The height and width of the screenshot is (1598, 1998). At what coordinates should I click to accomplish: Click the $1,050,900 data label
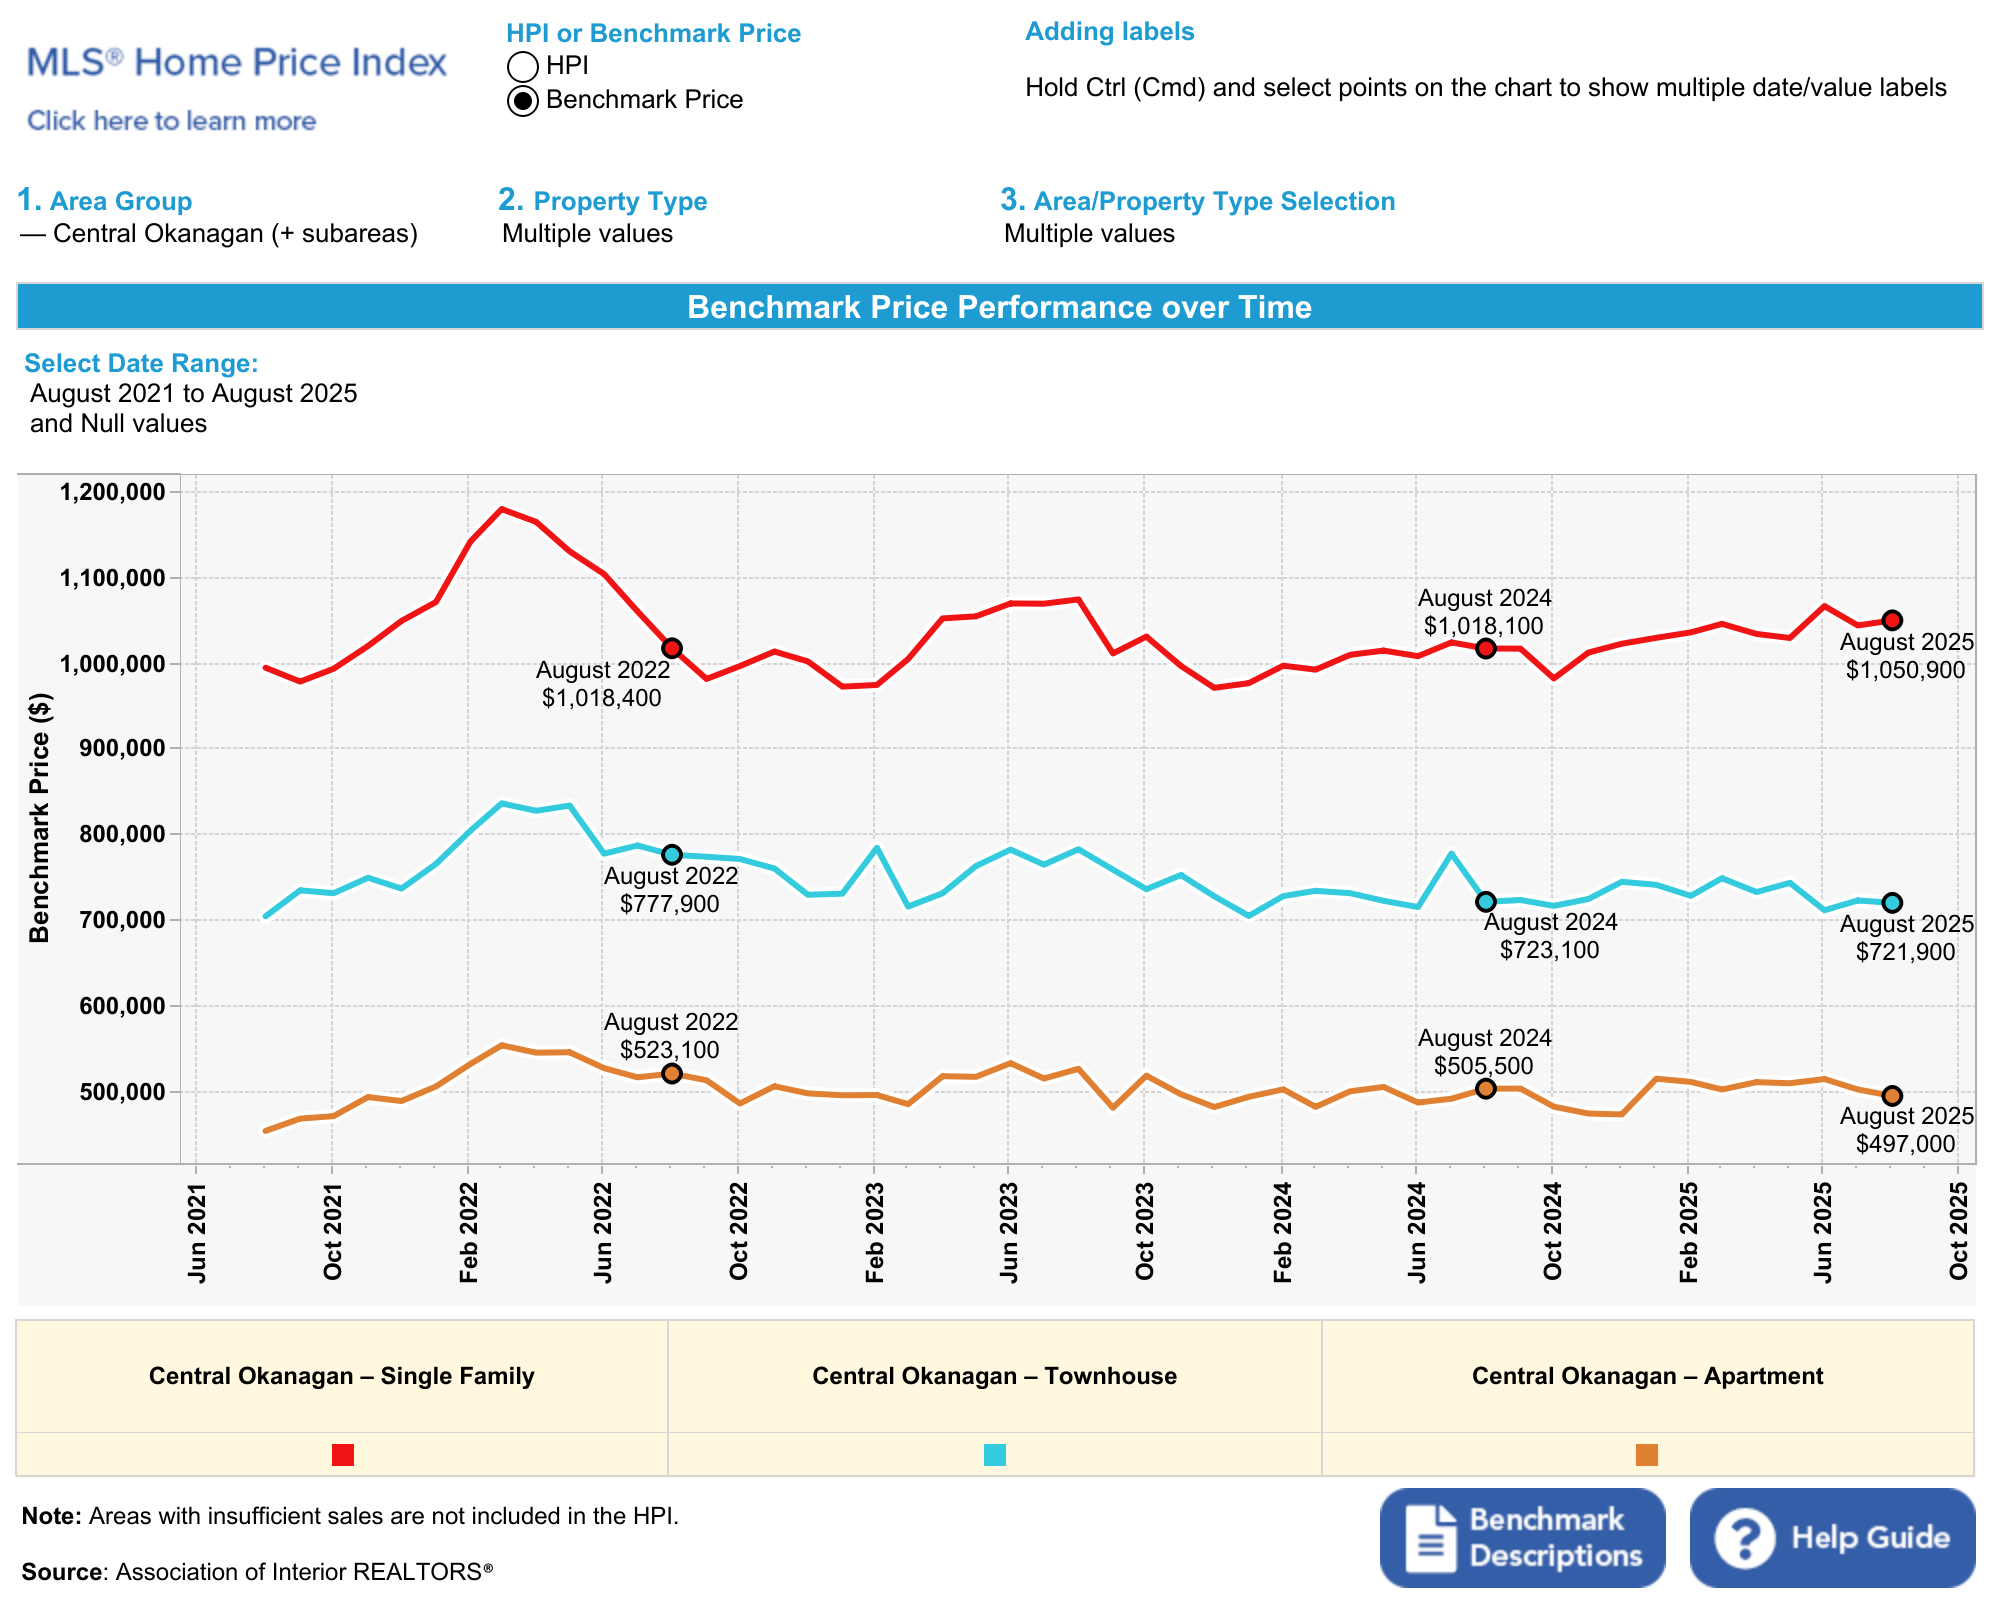point(1906,670)
